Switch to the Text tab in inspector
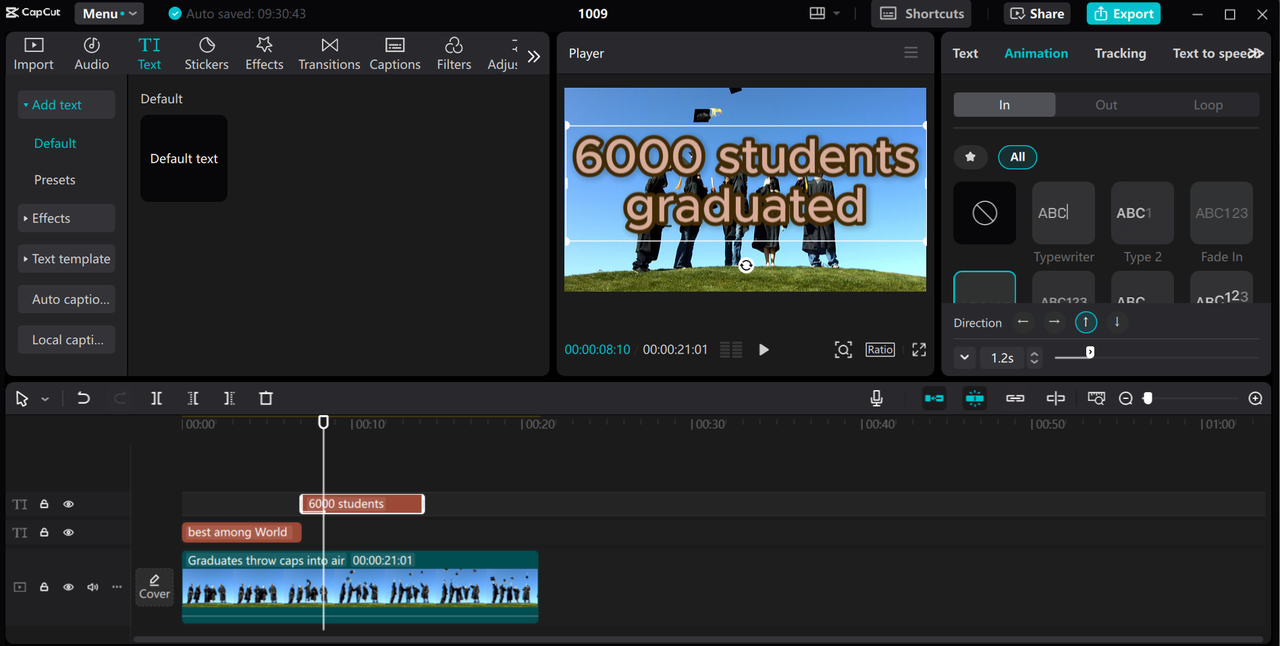The image size is (1280, 646). point(965,53)
